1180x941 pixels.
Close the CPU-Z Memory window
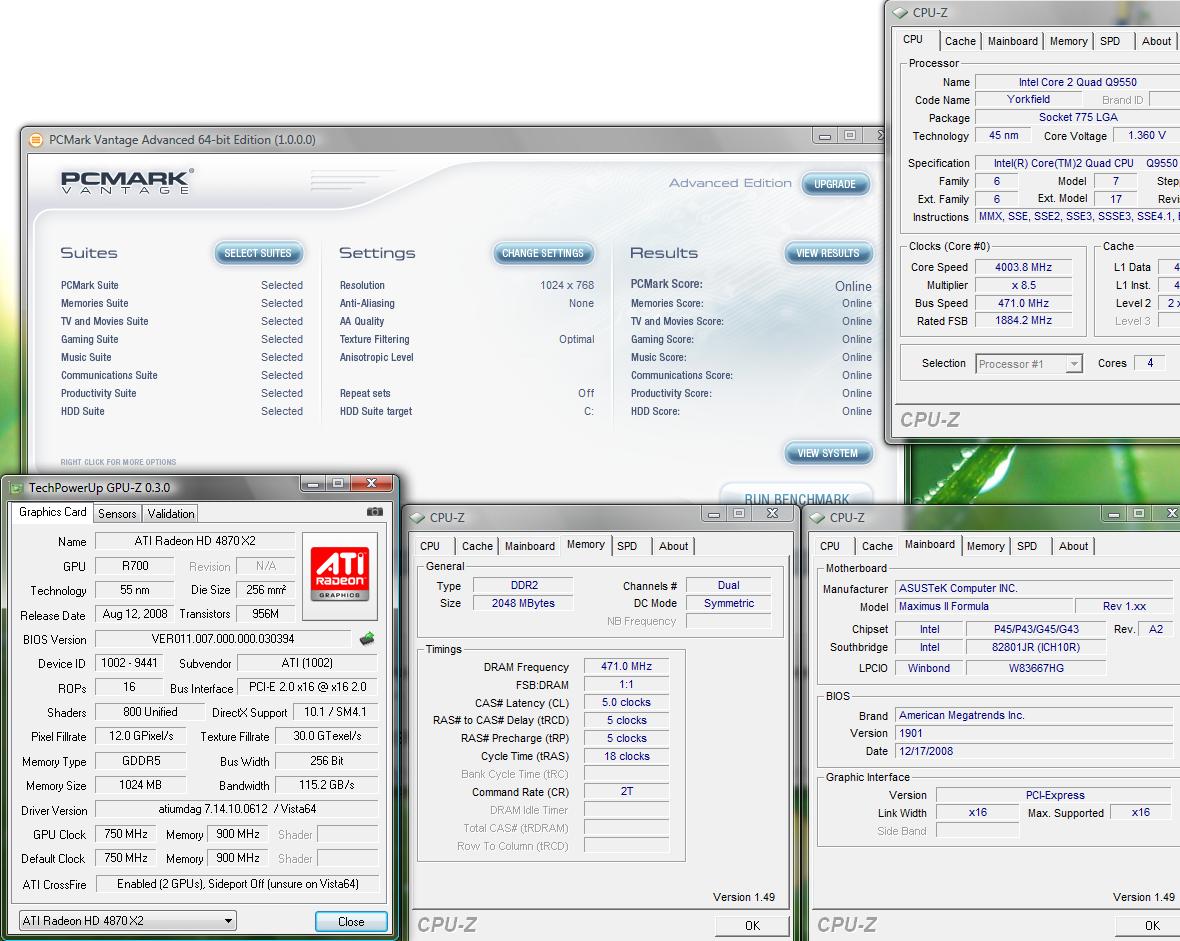click(x=772, y=514)
